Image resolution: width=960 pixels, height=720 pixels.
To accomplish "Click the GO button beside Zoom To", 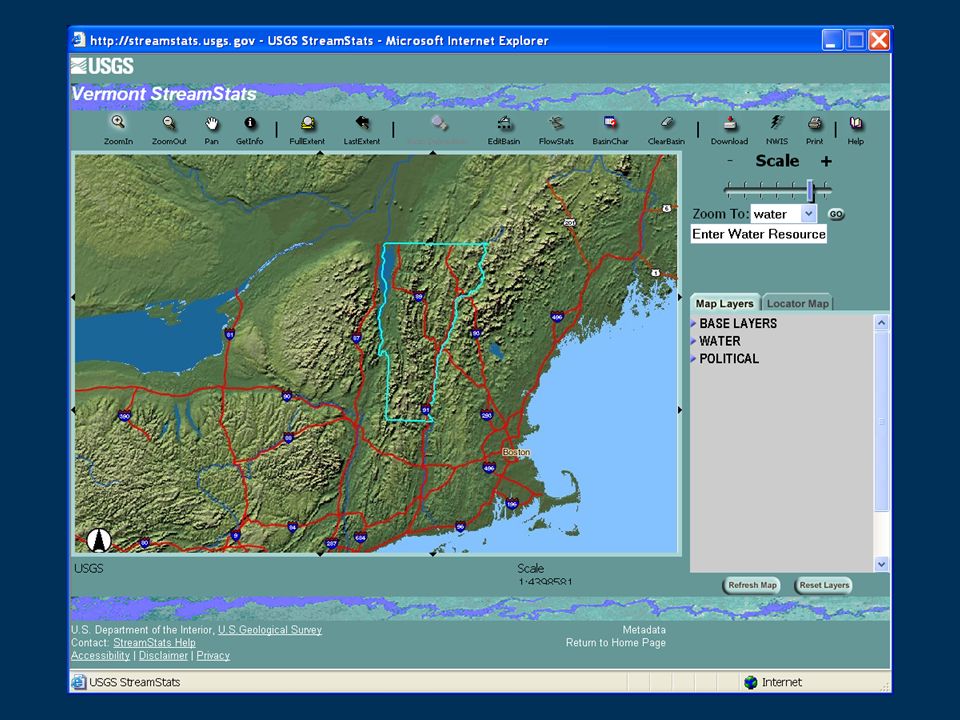I will 836,214.
